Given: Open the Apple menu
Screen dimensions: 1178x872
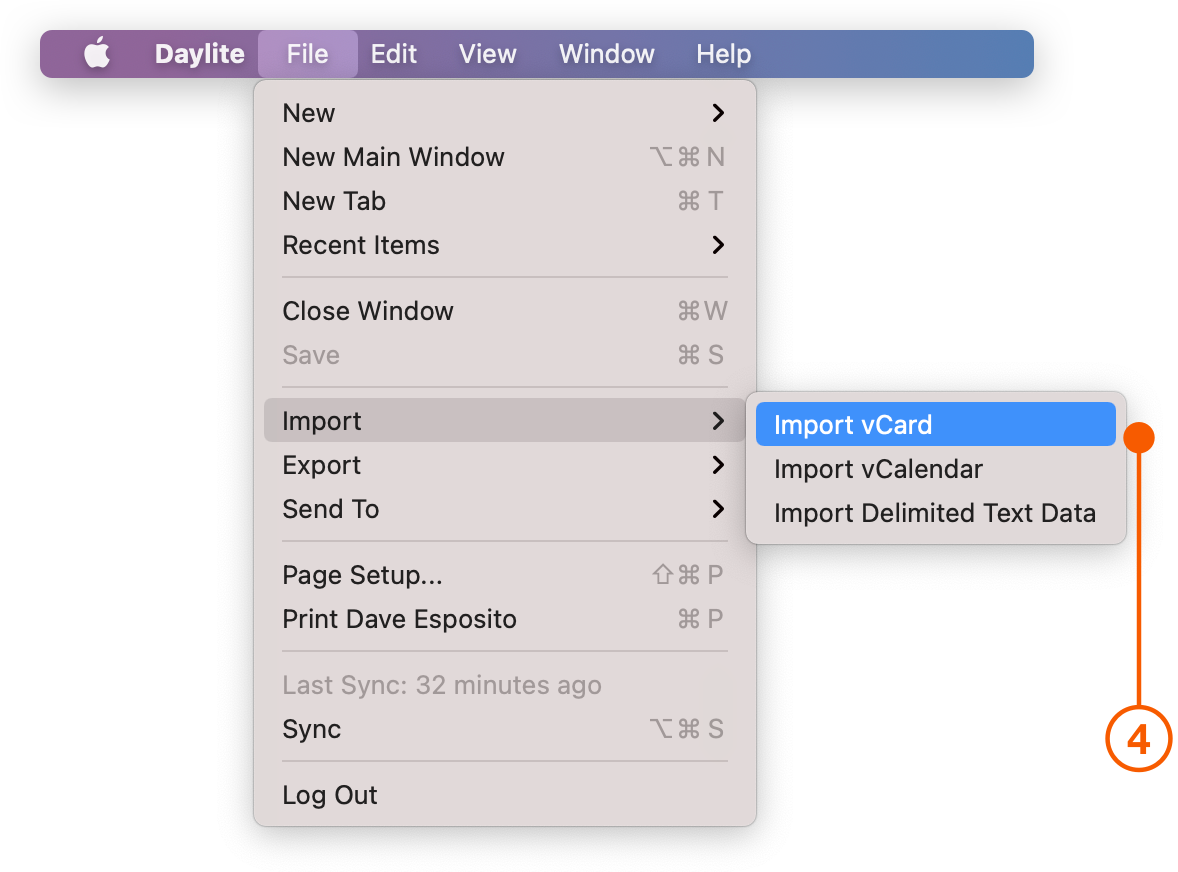Looking at the screenshot, I should 97,54.
